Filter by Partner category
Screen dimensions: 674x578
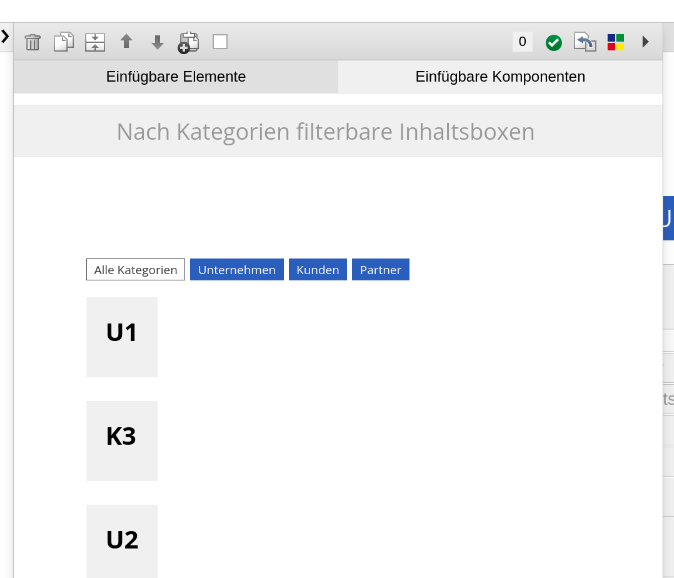[x=380, y=269]
